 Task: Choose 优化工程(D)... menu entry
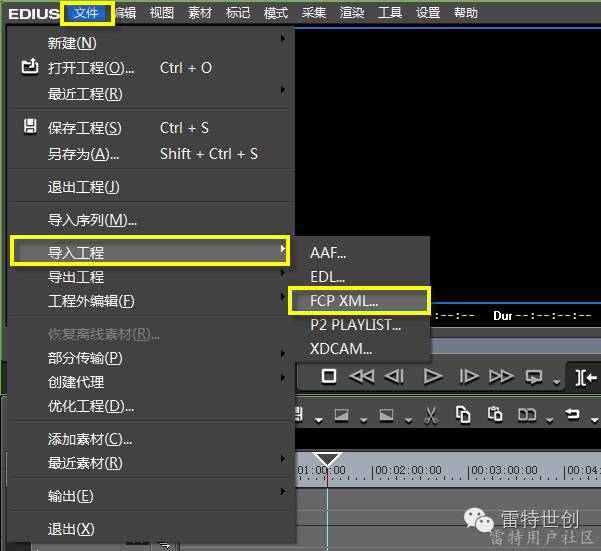click(x=151, y=406)
